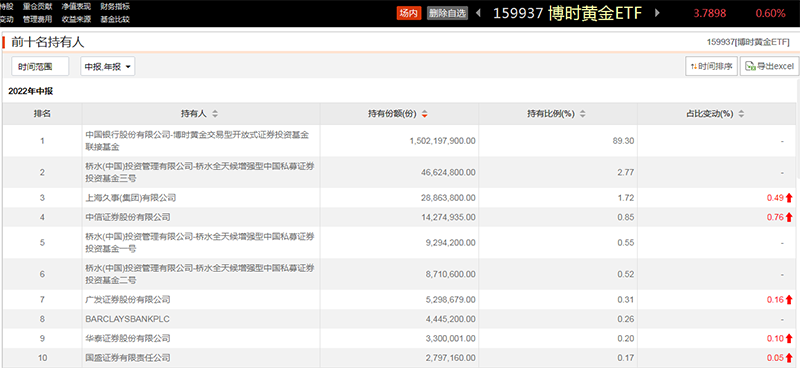Sort table by 占比变动(%) column arrows

tap(741, 114)
